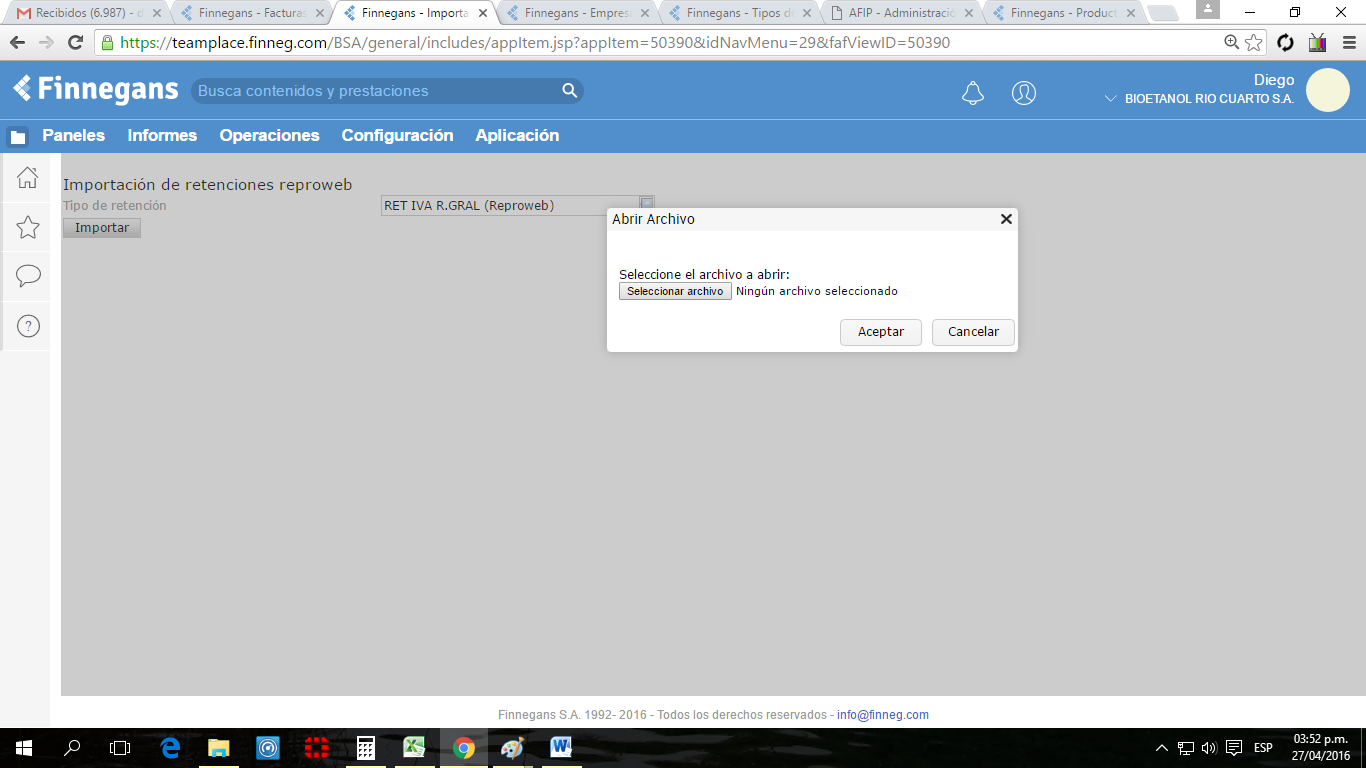Image resolution: width=1366 pixels, height=768 pixels.
Task: Switch to Paint on the taskbar
Action: click(x=512, y=748)
